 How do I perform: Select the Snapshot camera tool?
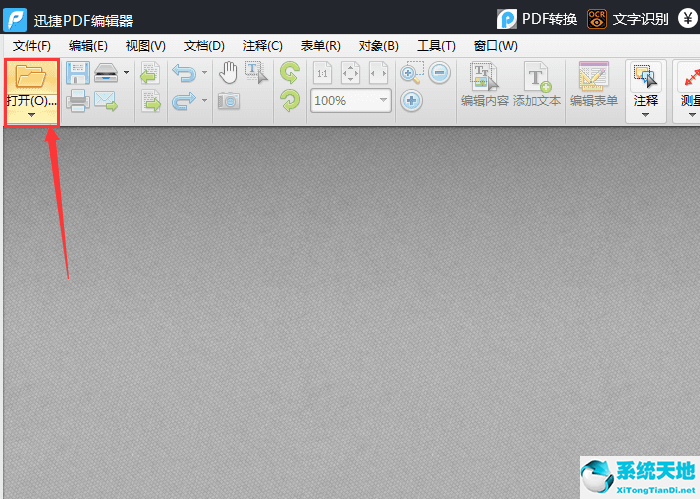pos(229,101)
